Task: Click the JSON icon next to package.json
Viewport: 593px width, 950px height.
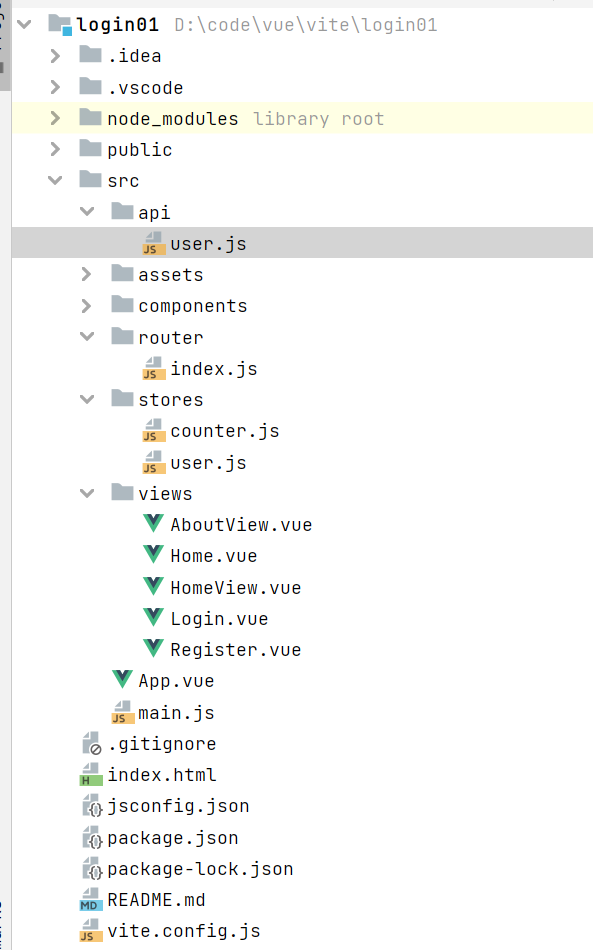Action: (92, 837)
